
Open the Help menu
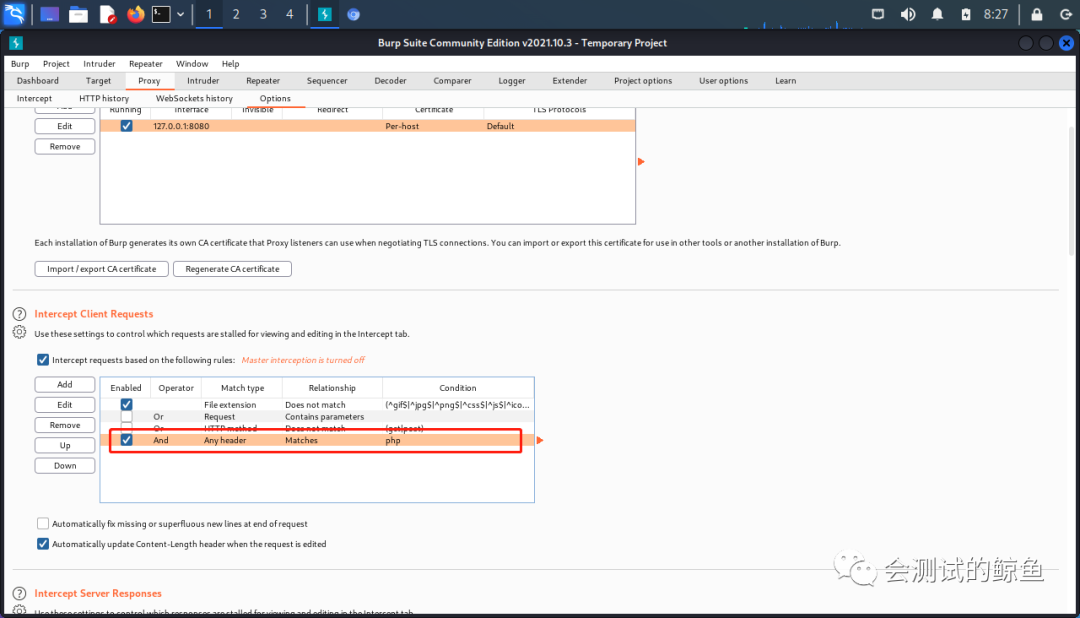[230, 63]
